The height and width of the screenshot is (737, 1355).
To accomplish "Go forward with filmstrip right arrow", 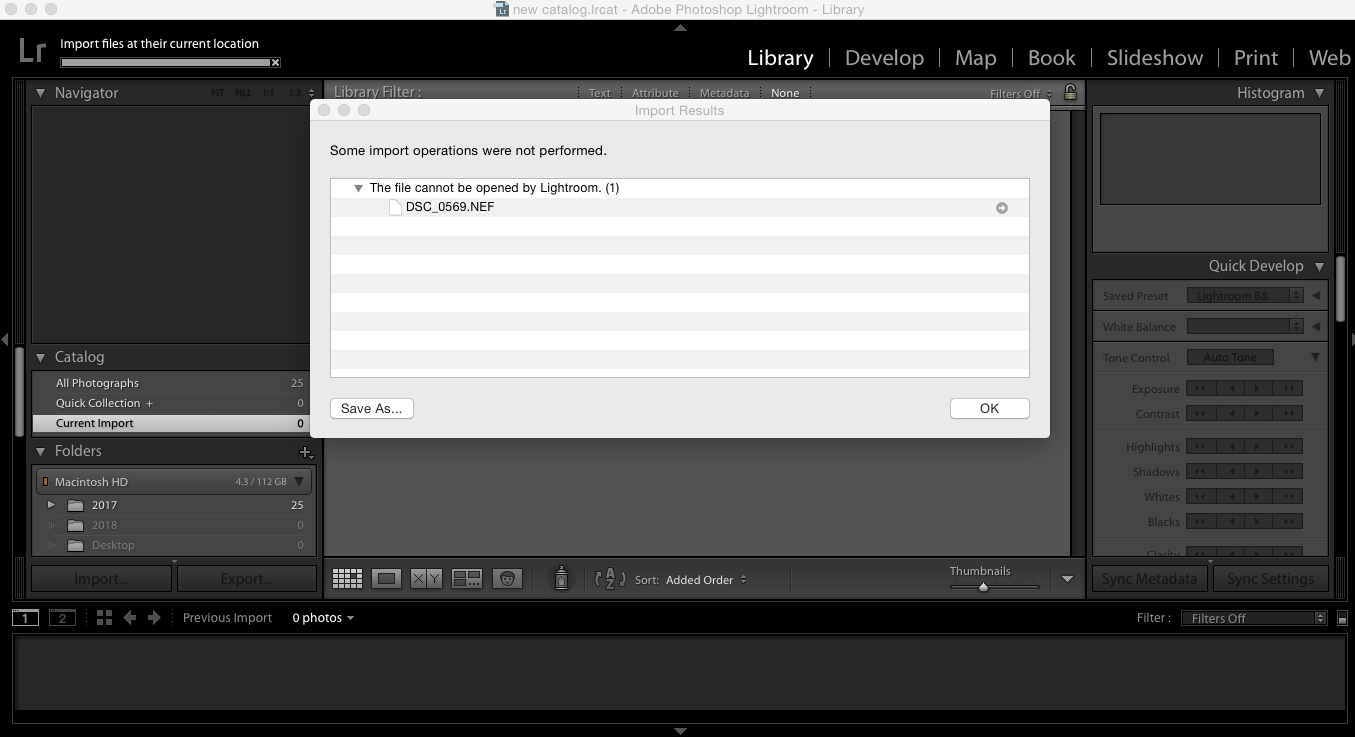I will (x=154, y=618).
